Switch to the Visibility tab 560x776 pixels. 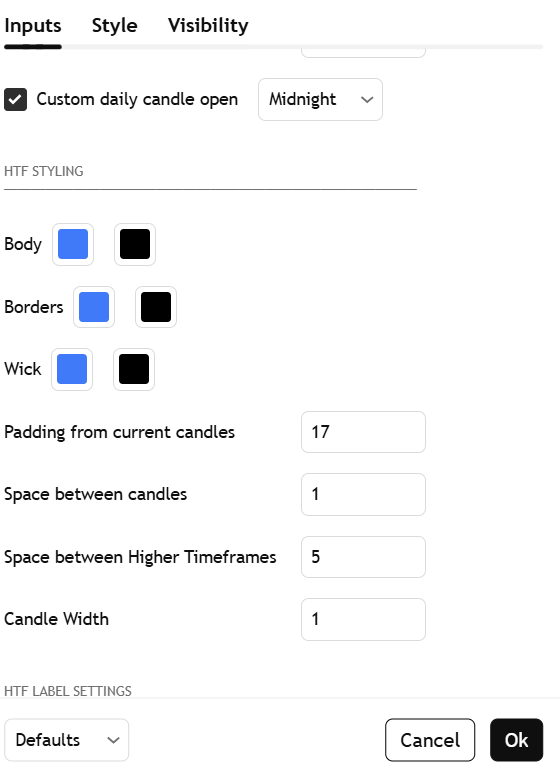click(x=208, y=25)
